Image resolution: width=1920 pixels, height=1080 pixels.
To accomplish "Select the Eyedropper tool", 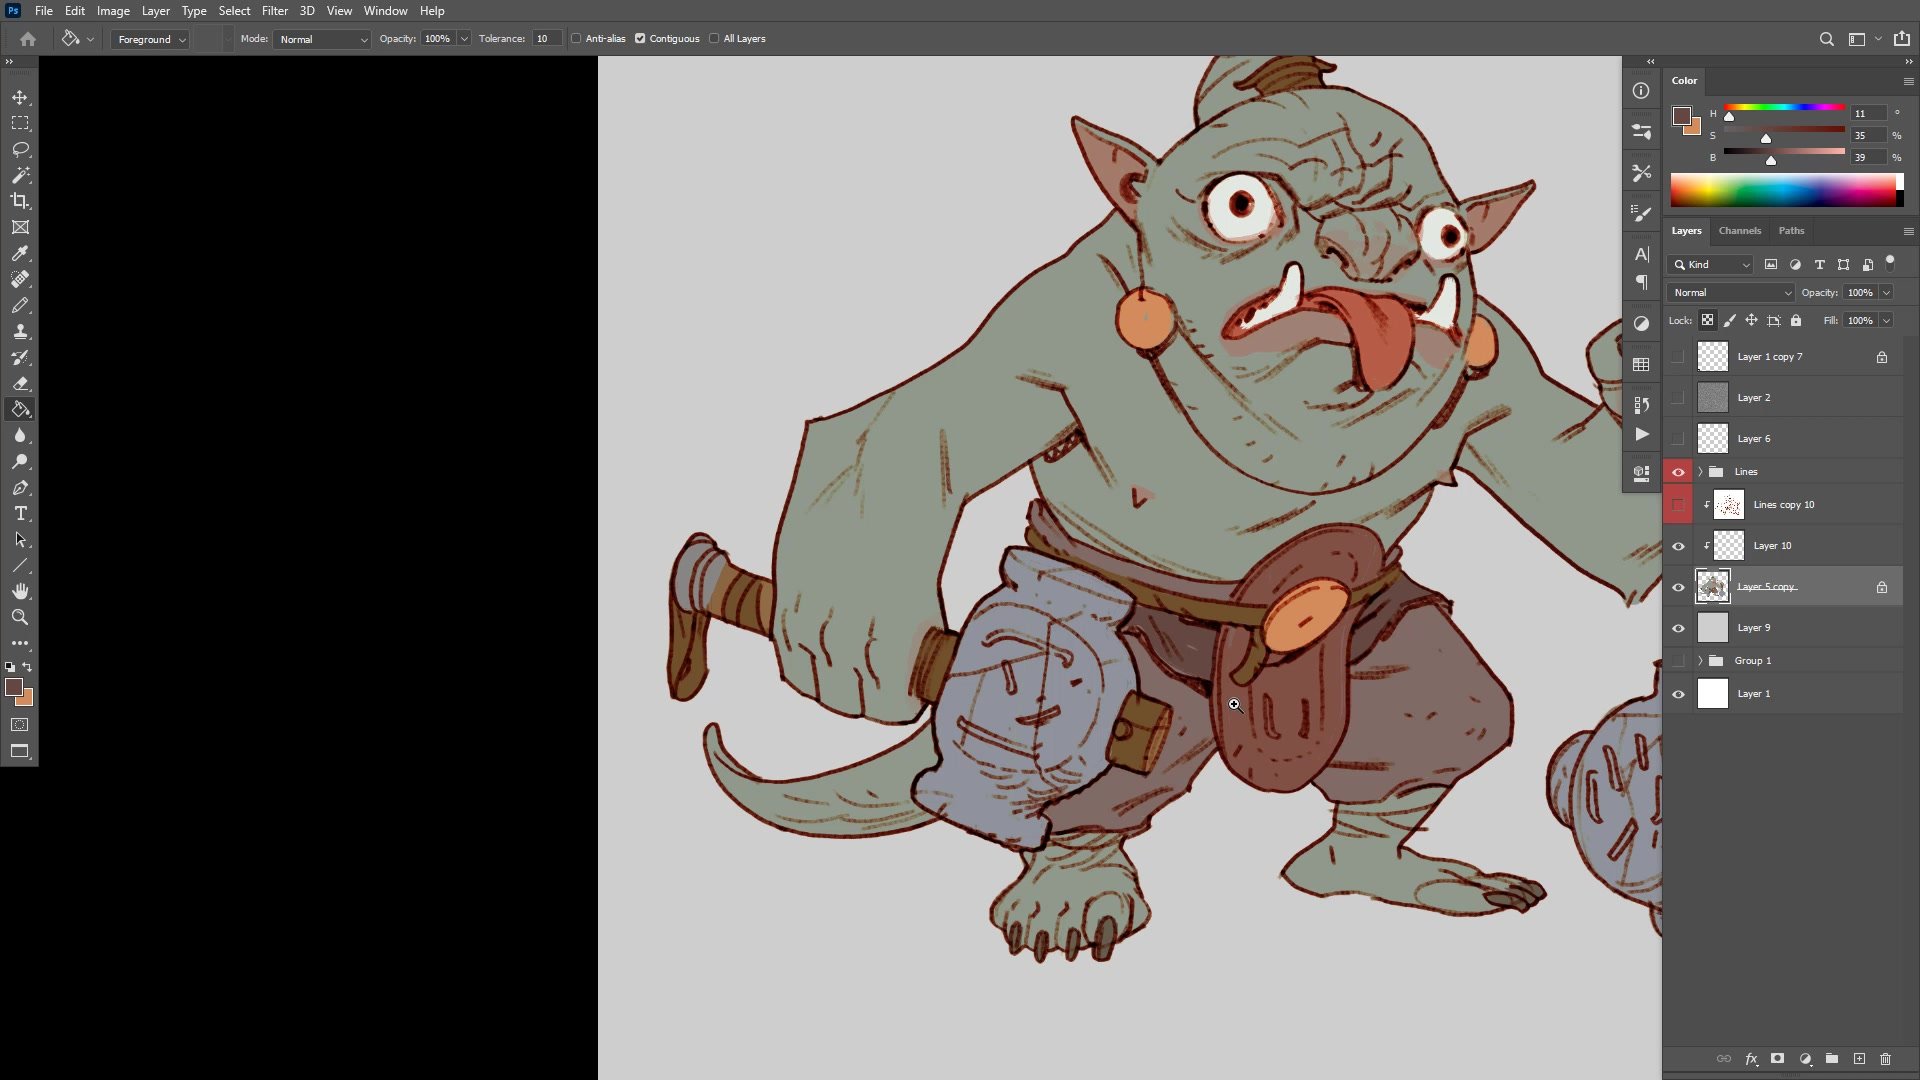I will [x=20, y=254].
